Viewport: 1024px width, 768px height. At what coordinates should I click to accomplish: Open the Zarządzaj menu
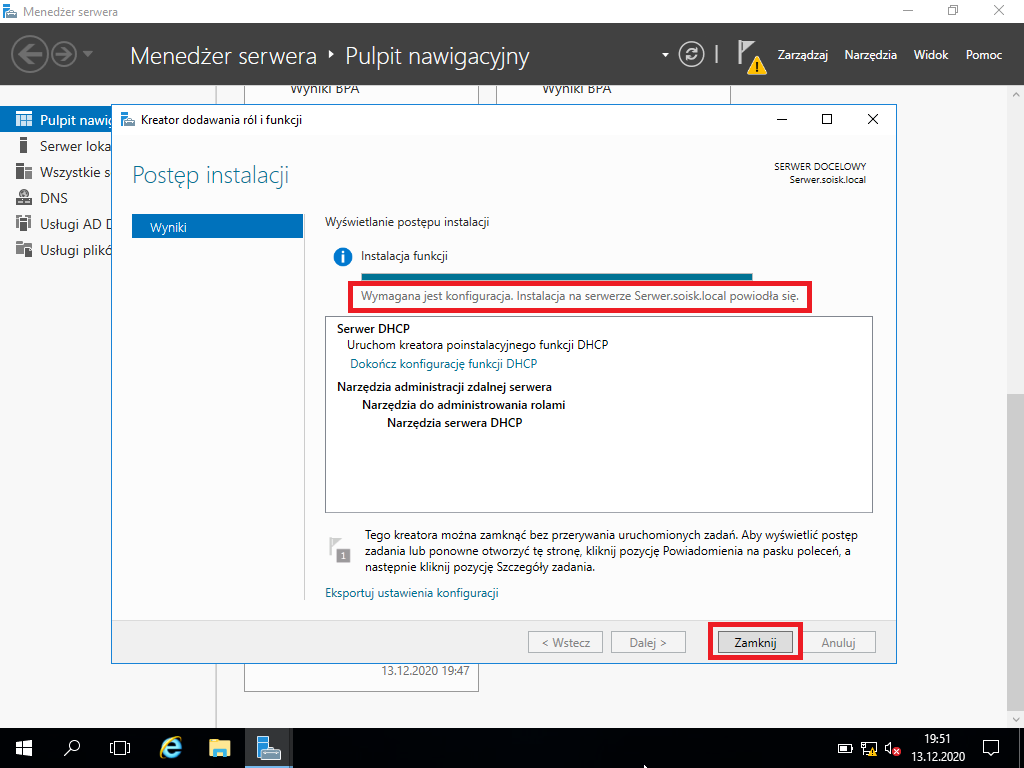click(x=802, y=55)
